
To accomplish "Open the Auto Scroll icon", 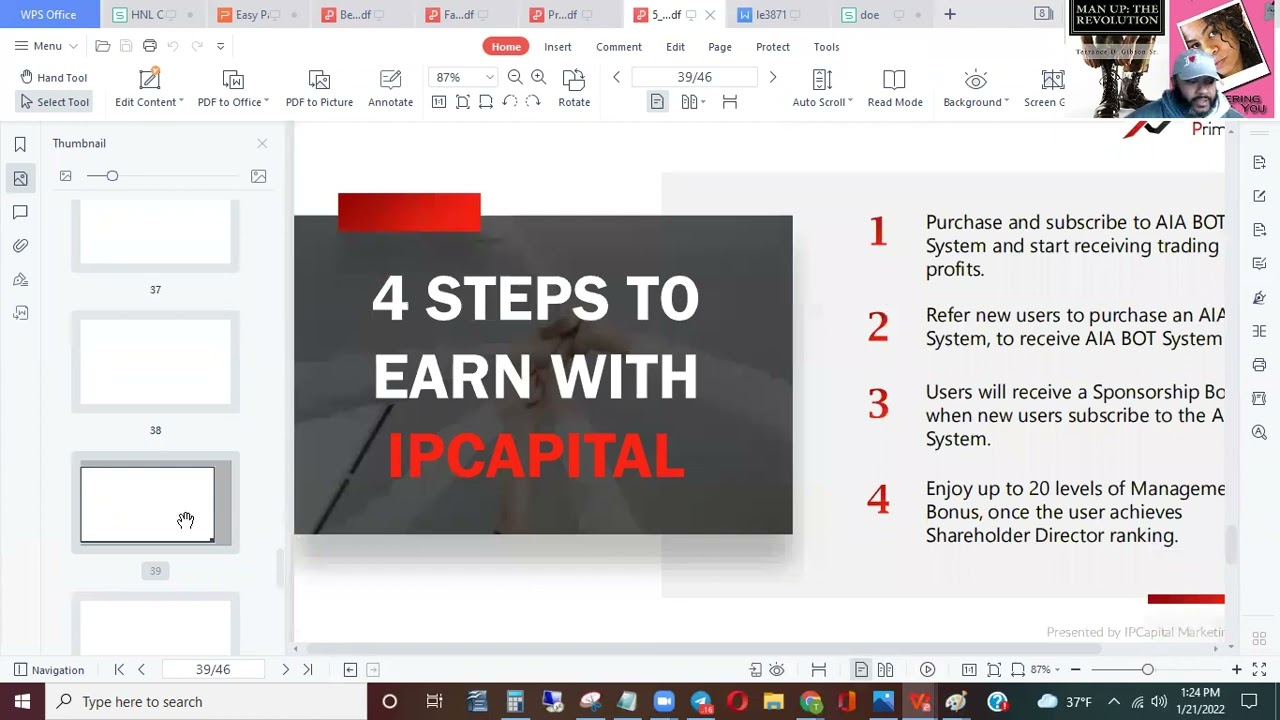I will point(822,80).
